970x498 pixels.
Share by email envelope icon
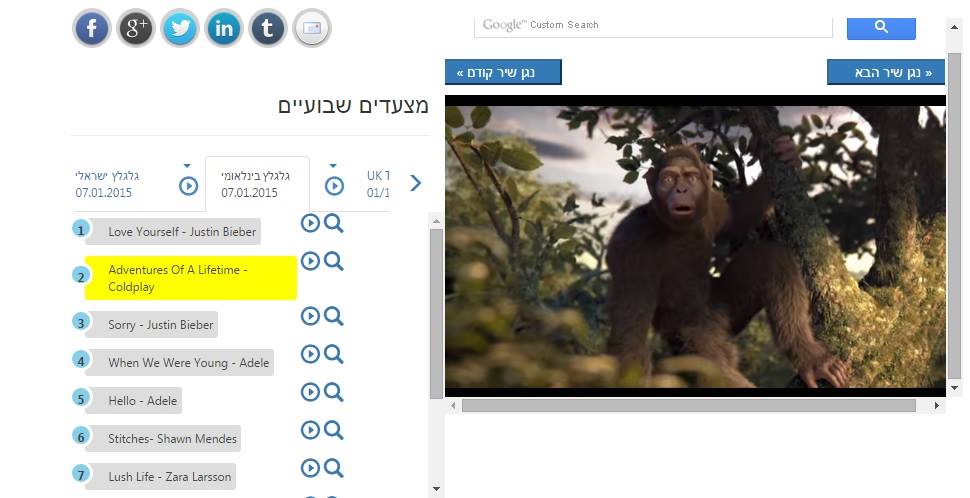312,28
